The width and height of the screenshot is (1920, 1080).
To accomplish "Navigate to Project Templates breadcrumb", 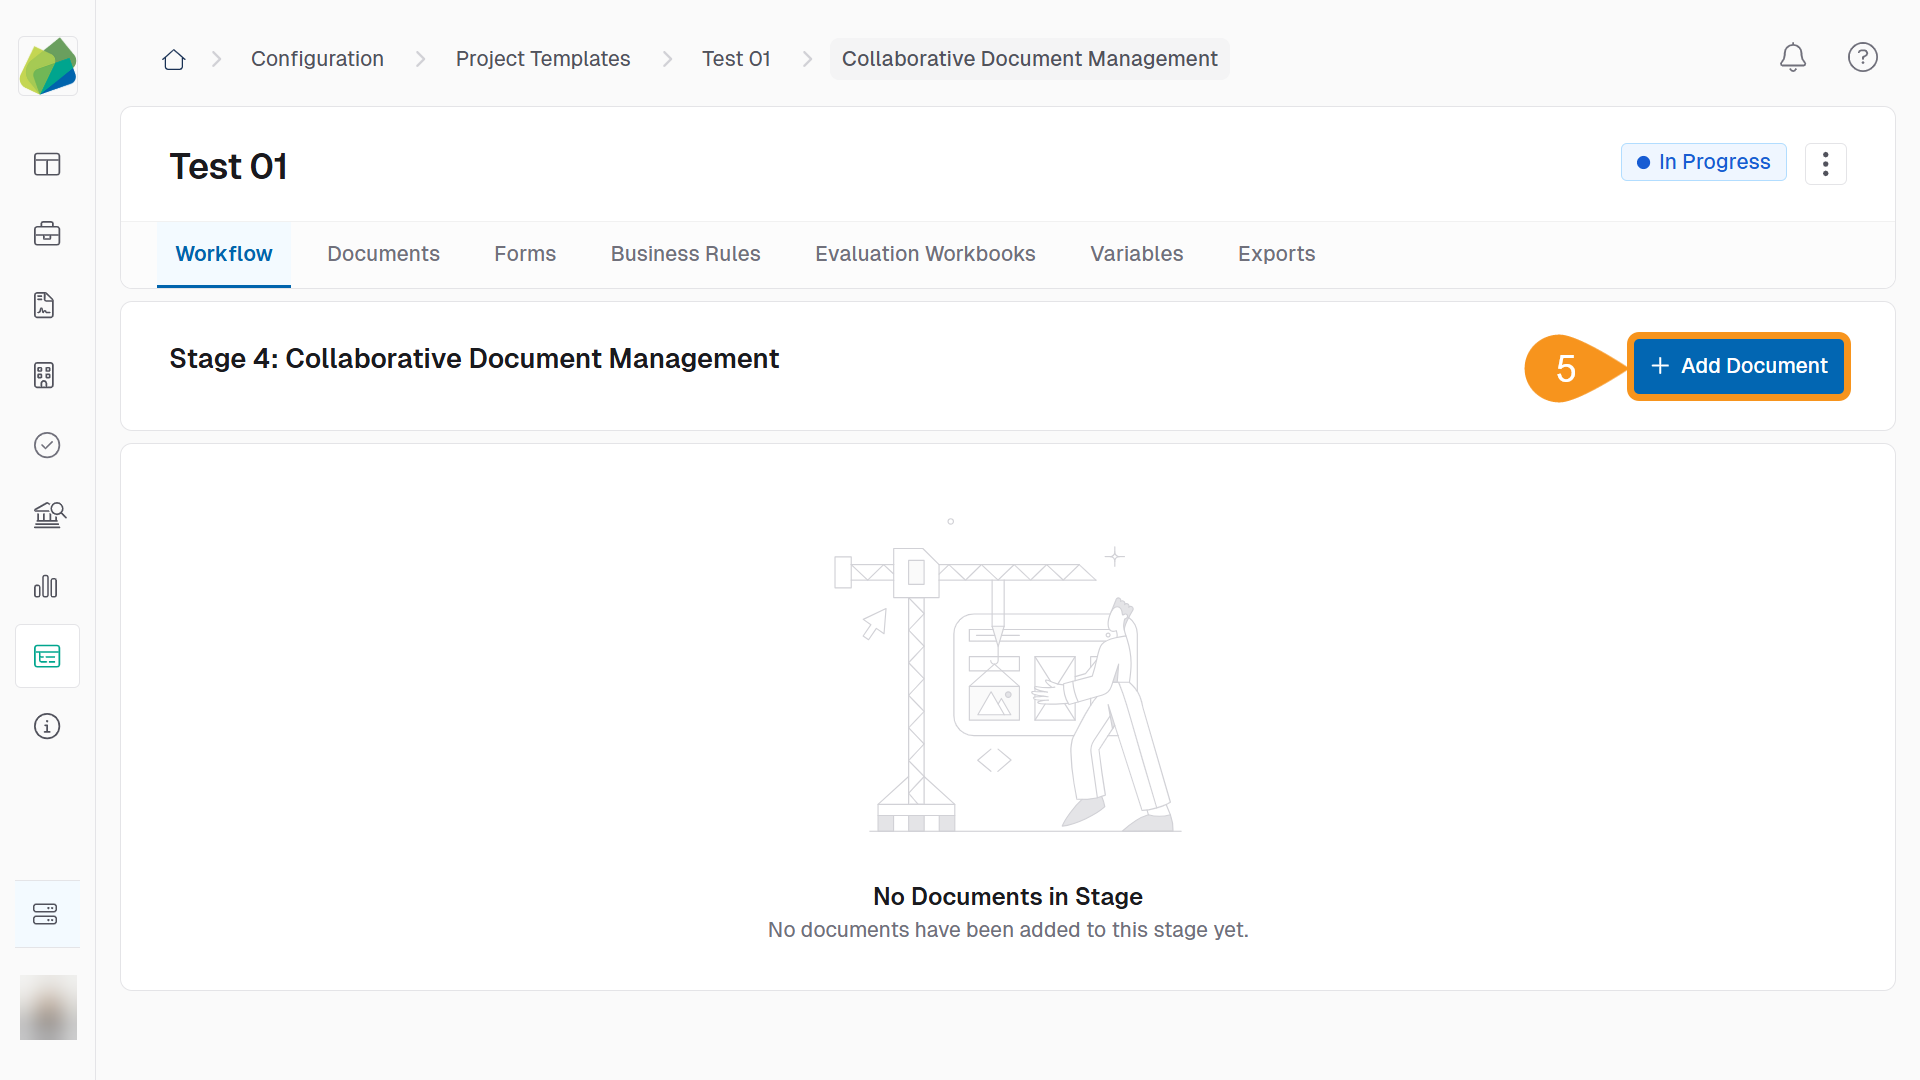I will (x=543, y=59).
